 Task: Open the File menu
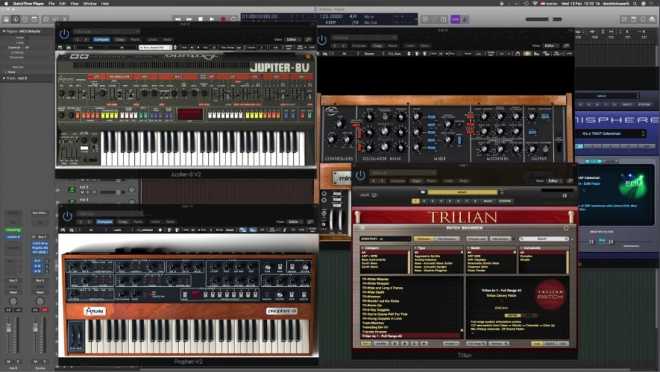tap(52, 3)
